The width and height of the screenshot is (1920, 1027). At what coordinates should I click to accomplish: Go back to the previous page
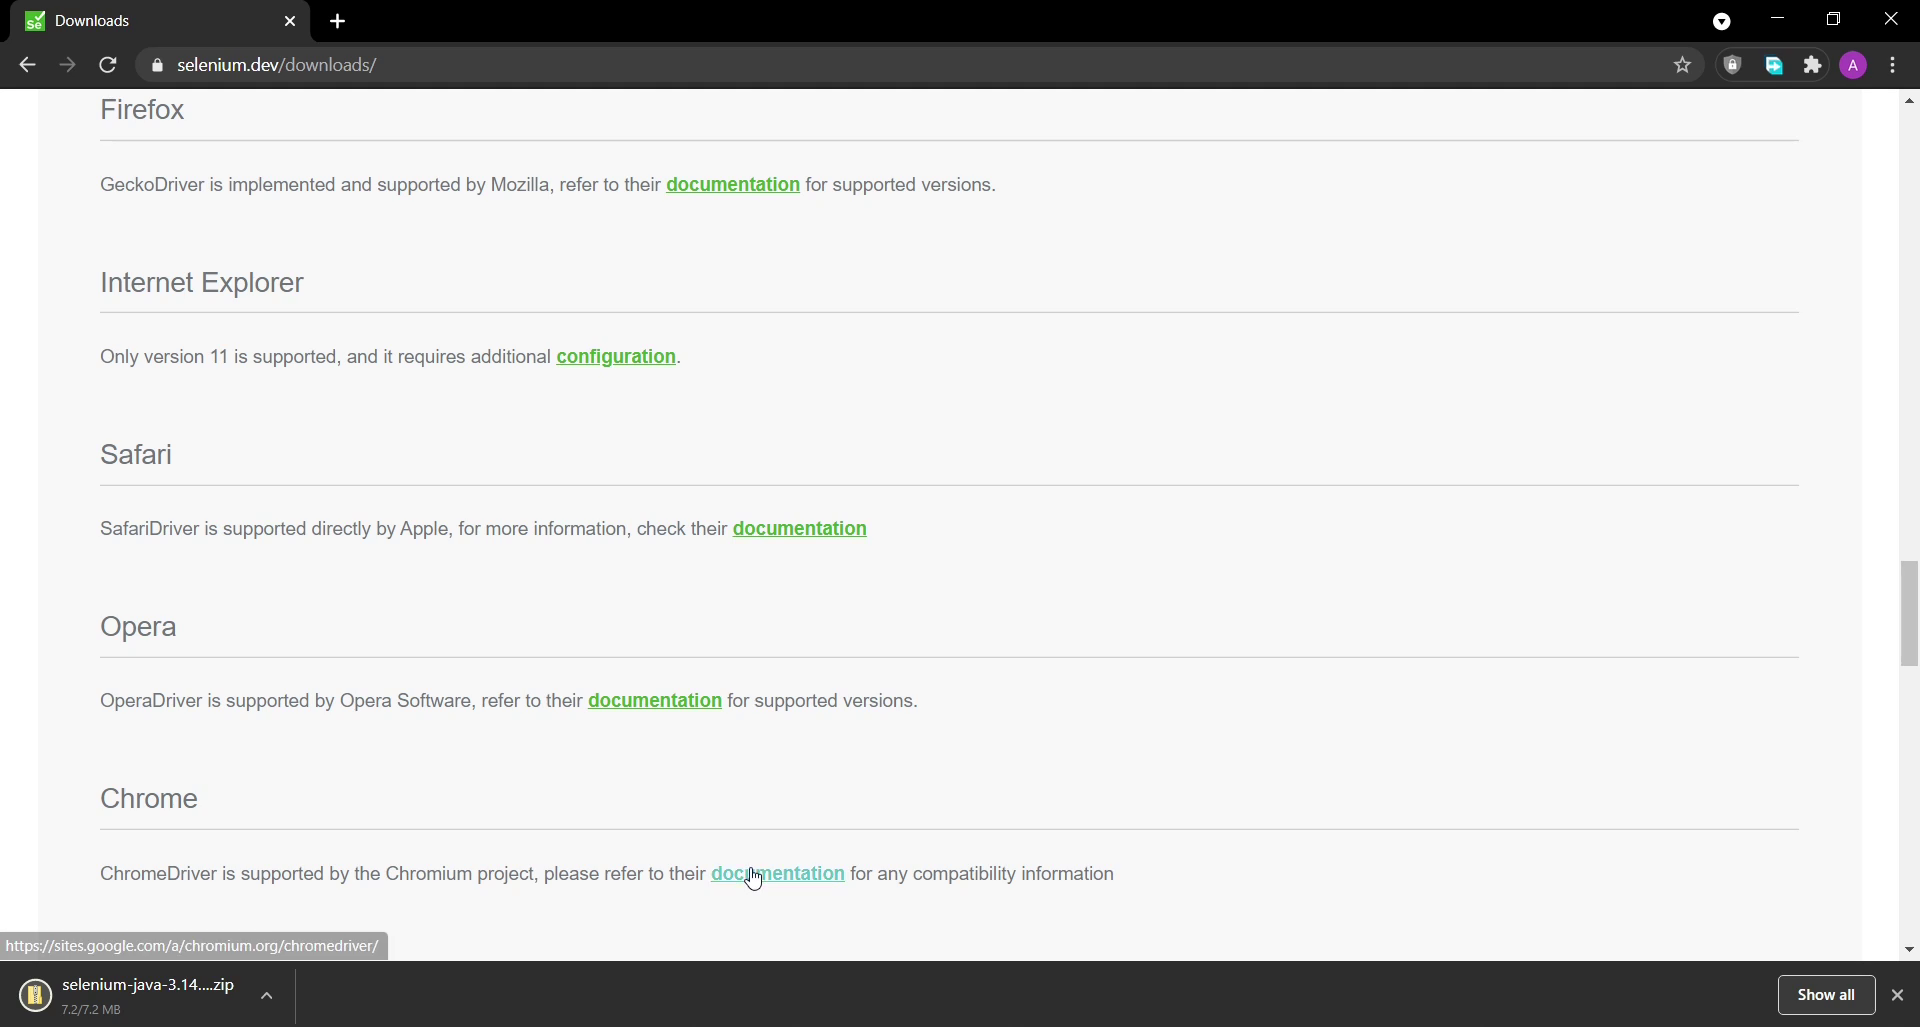click(27, 65)
